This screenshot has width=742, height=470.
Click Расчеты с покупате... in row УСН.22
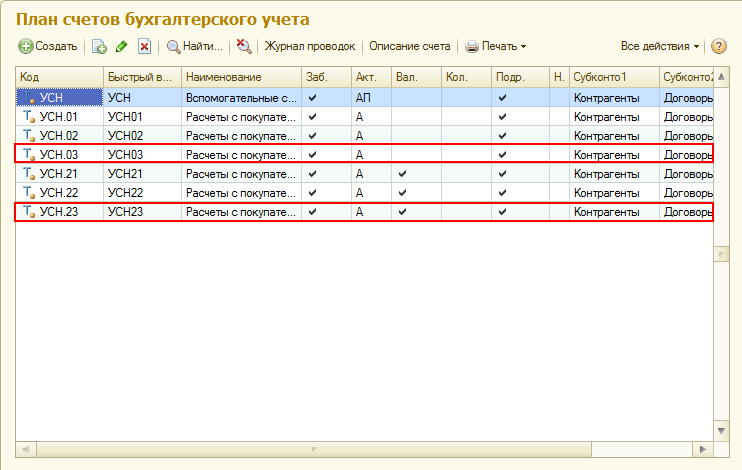(240, 193)
